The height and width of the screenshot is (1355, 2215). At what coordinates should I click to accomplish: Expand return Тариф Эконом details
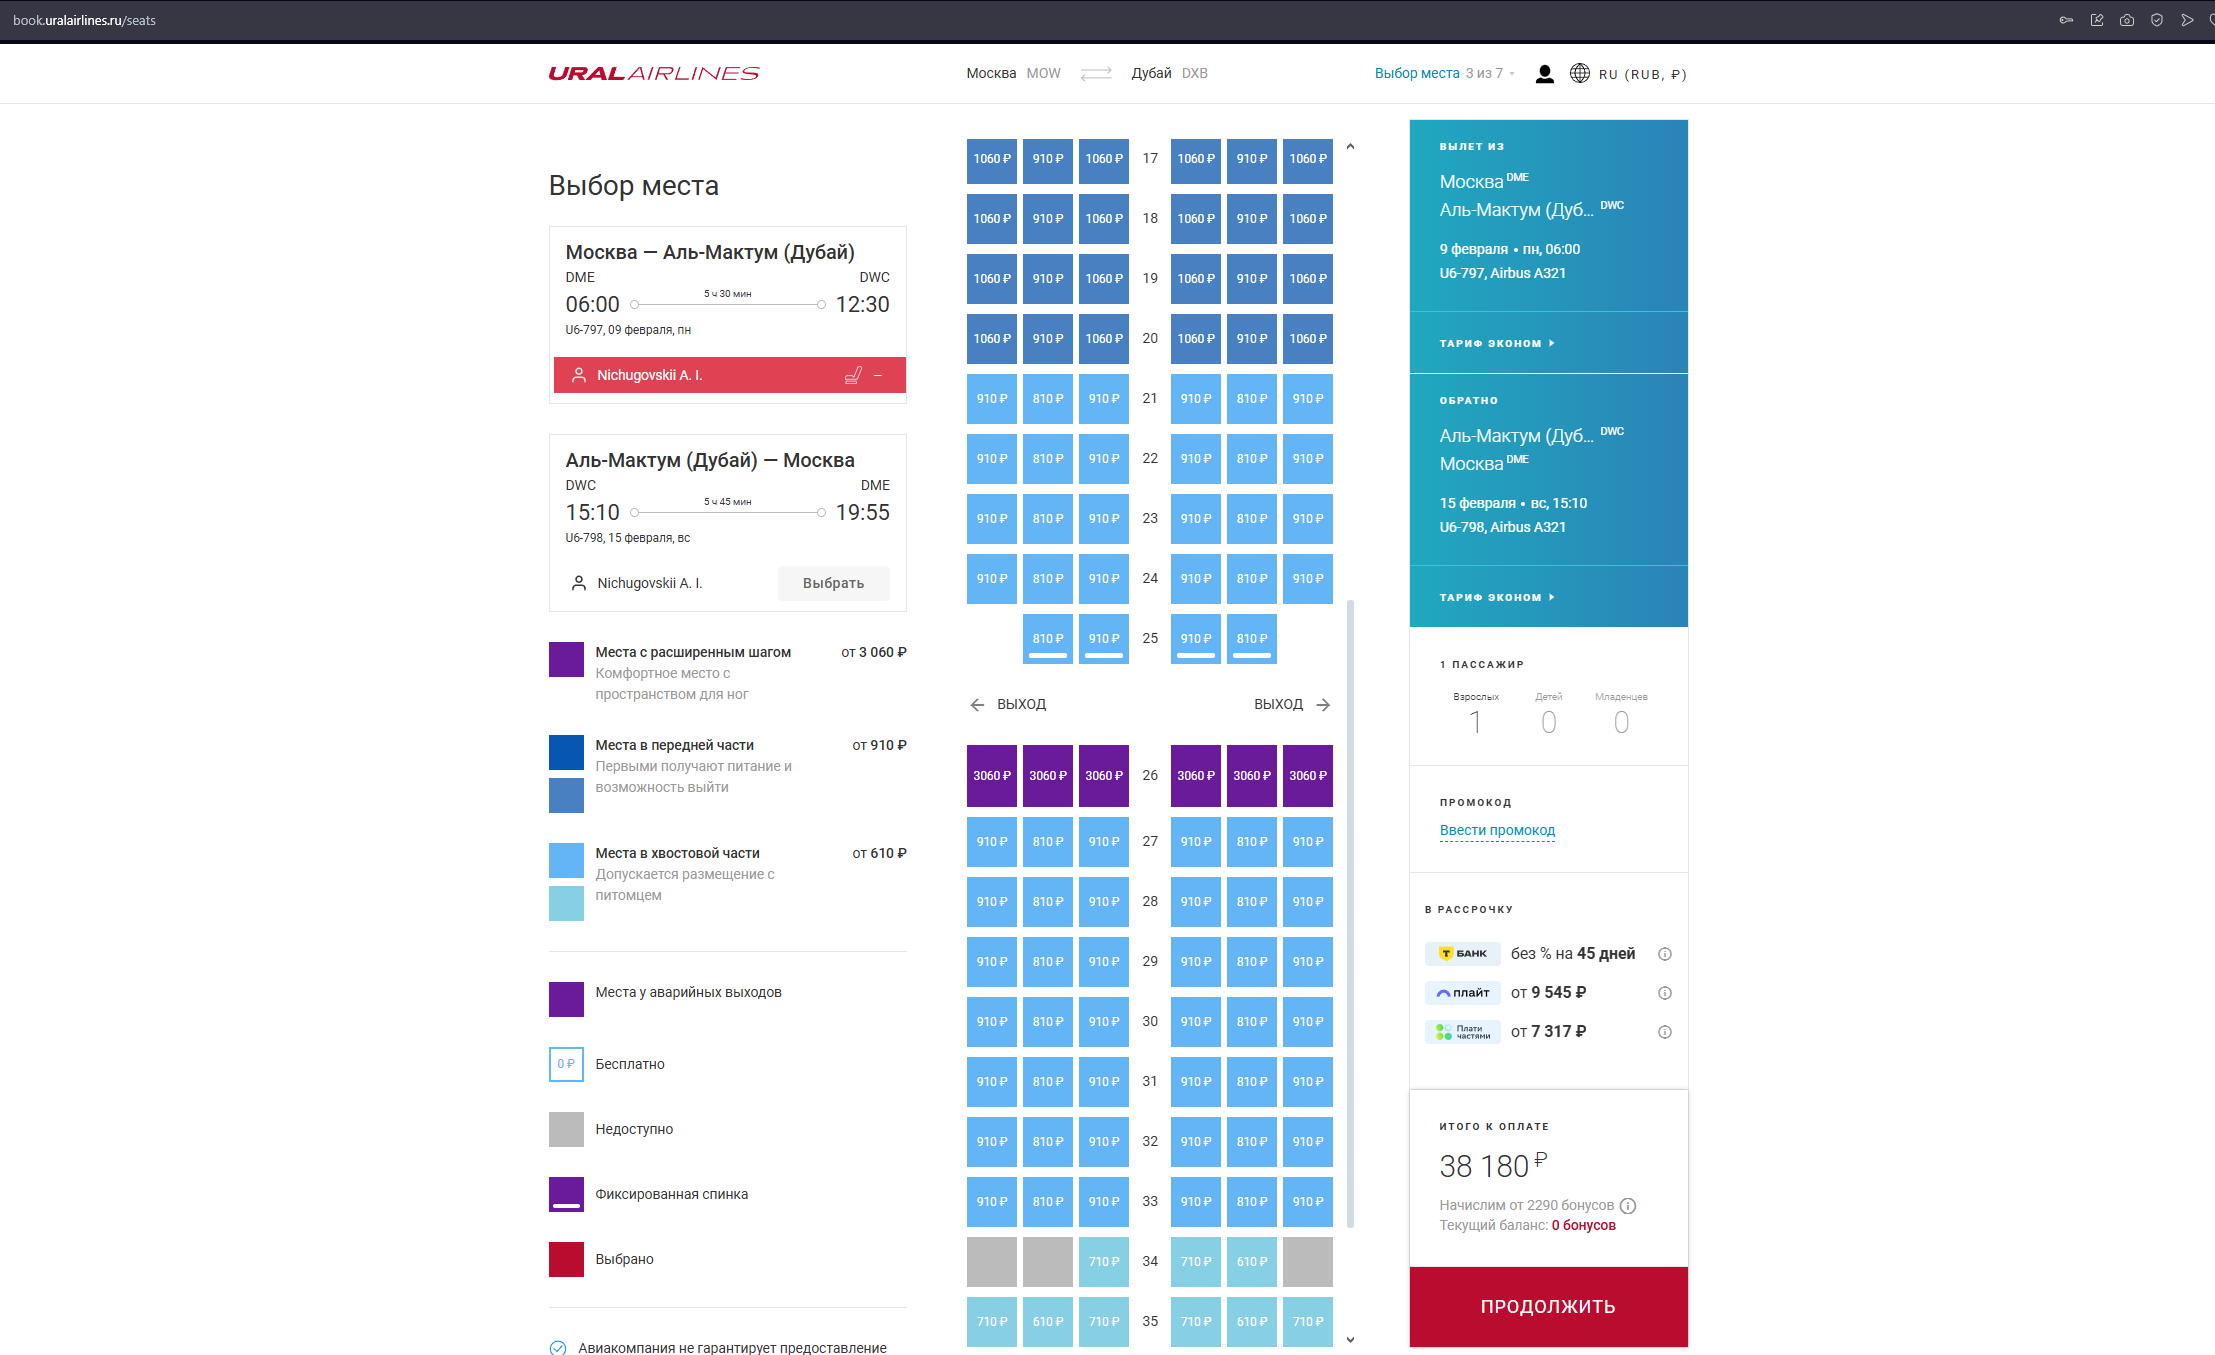[x=1497, y=597]
